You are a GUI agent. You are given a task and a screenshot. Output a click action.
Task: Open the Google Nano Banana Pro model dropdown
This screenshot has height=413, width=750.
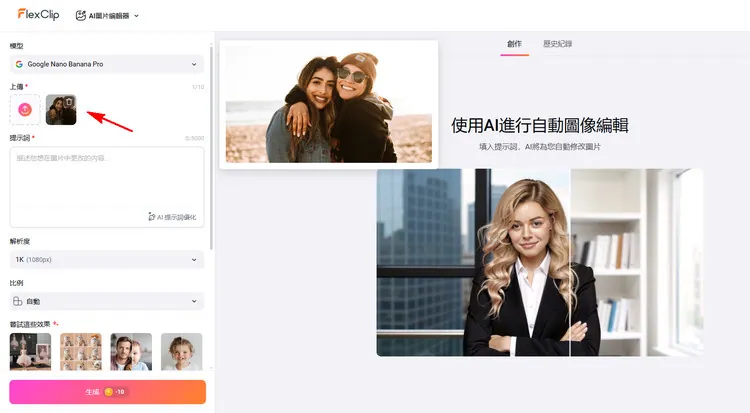[106, 64]
